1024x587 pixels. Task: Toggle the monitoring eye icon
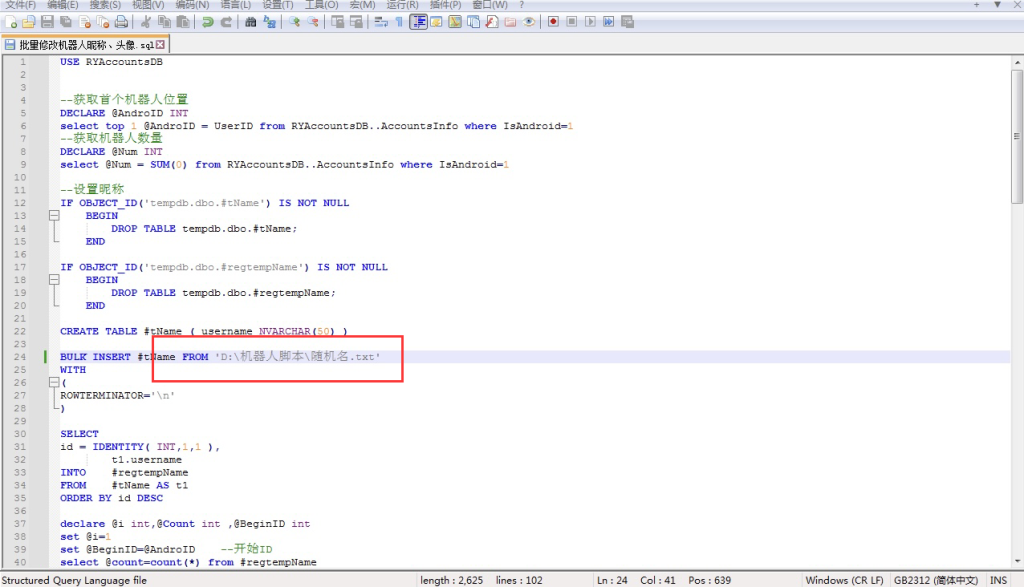click(x=529, y=21)
